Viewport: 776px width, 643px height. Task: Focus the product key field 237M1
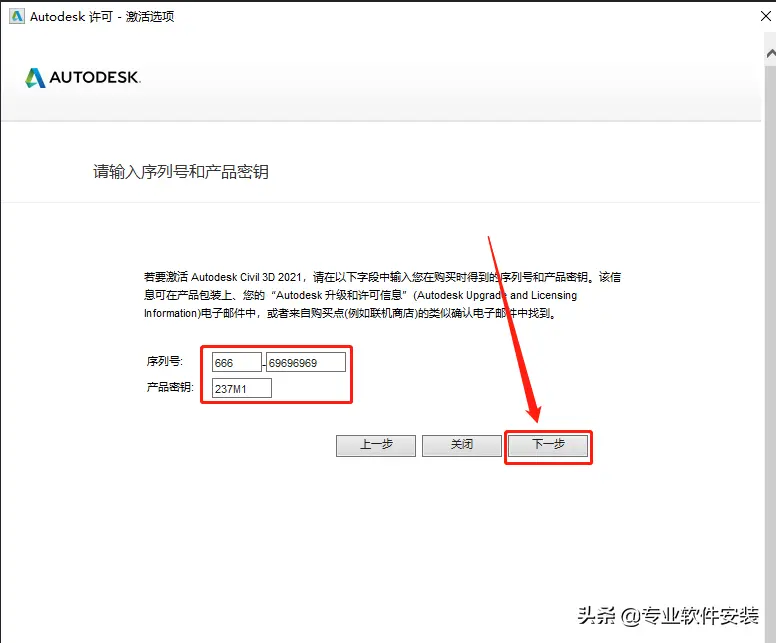point(242,388)
